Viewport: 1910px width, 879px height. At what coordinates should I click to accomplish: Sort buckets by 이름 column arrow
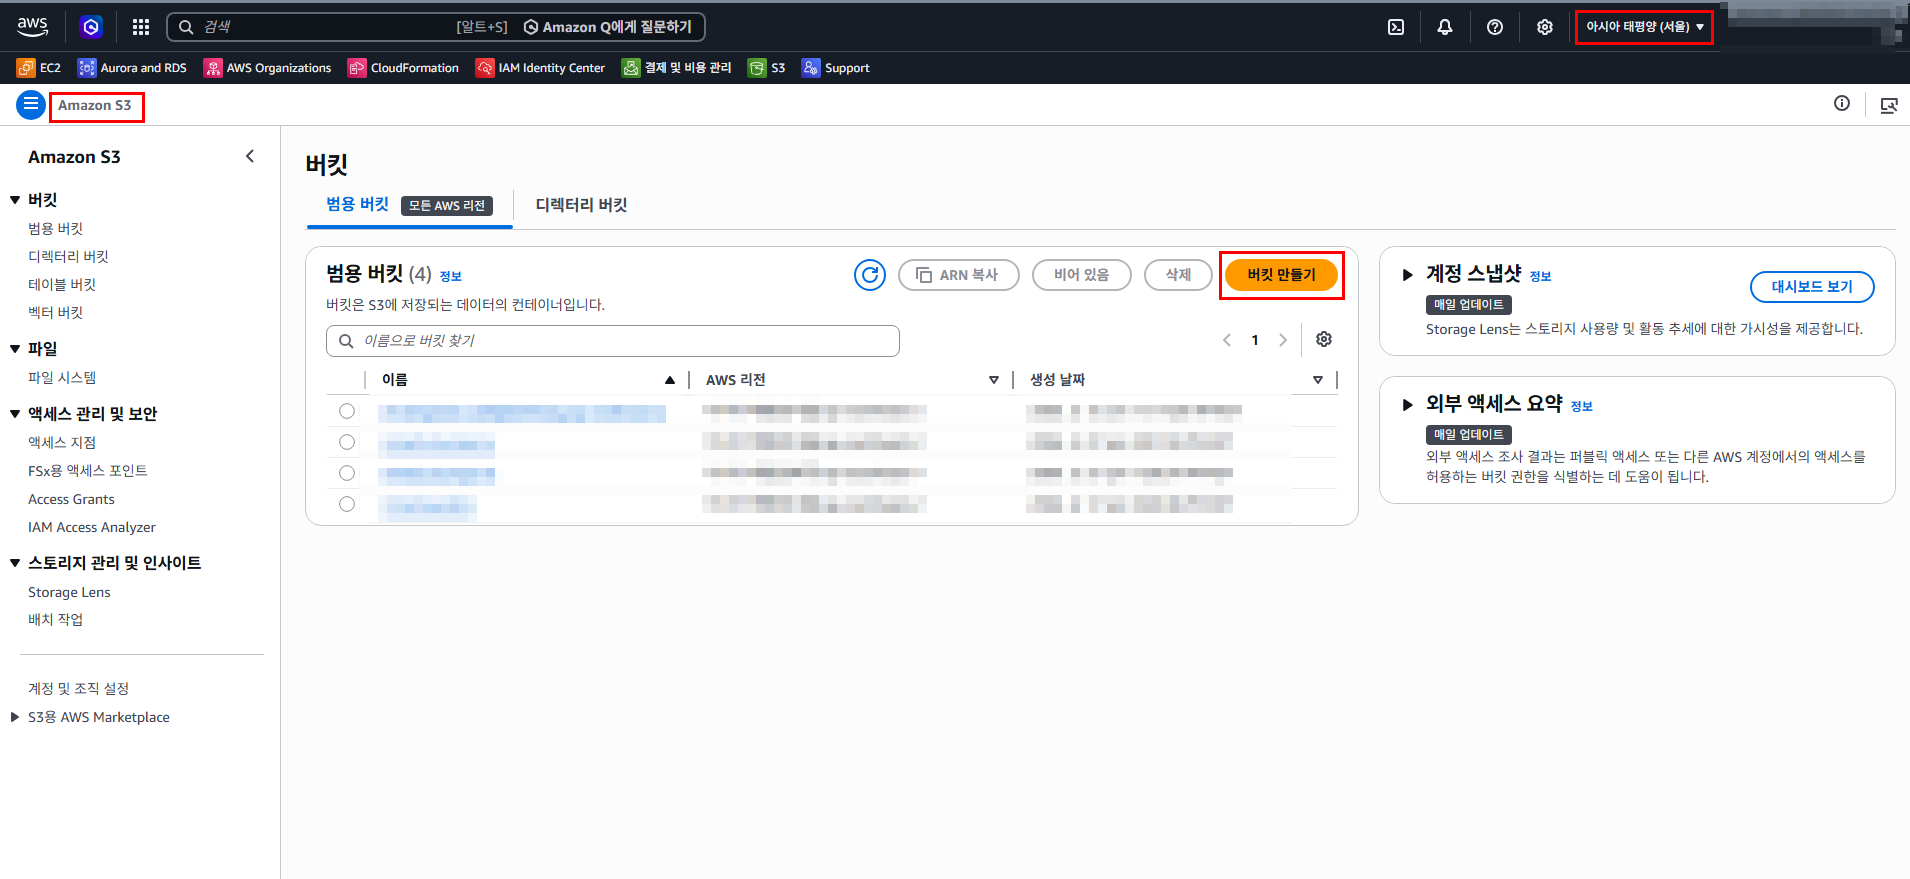(x=670, y=380)
